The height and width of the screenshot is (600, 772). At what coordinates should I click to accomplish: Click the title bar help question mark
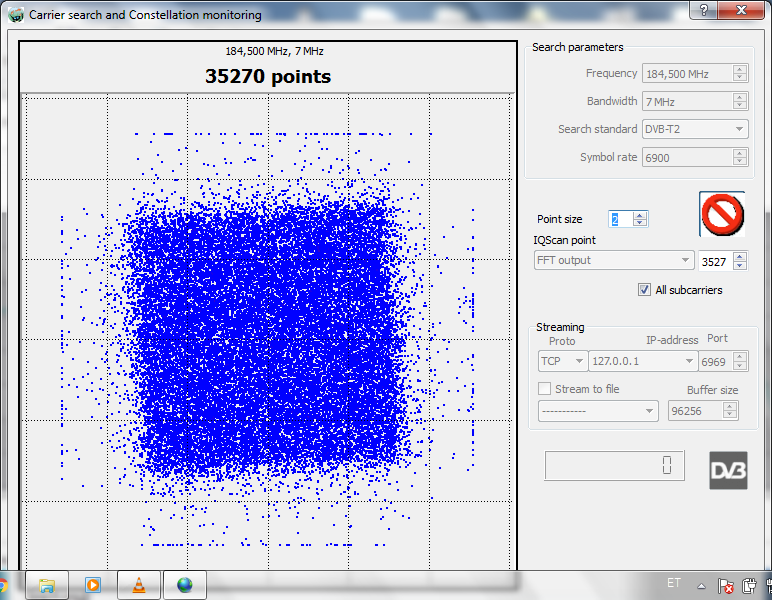[x=705, y=10]
